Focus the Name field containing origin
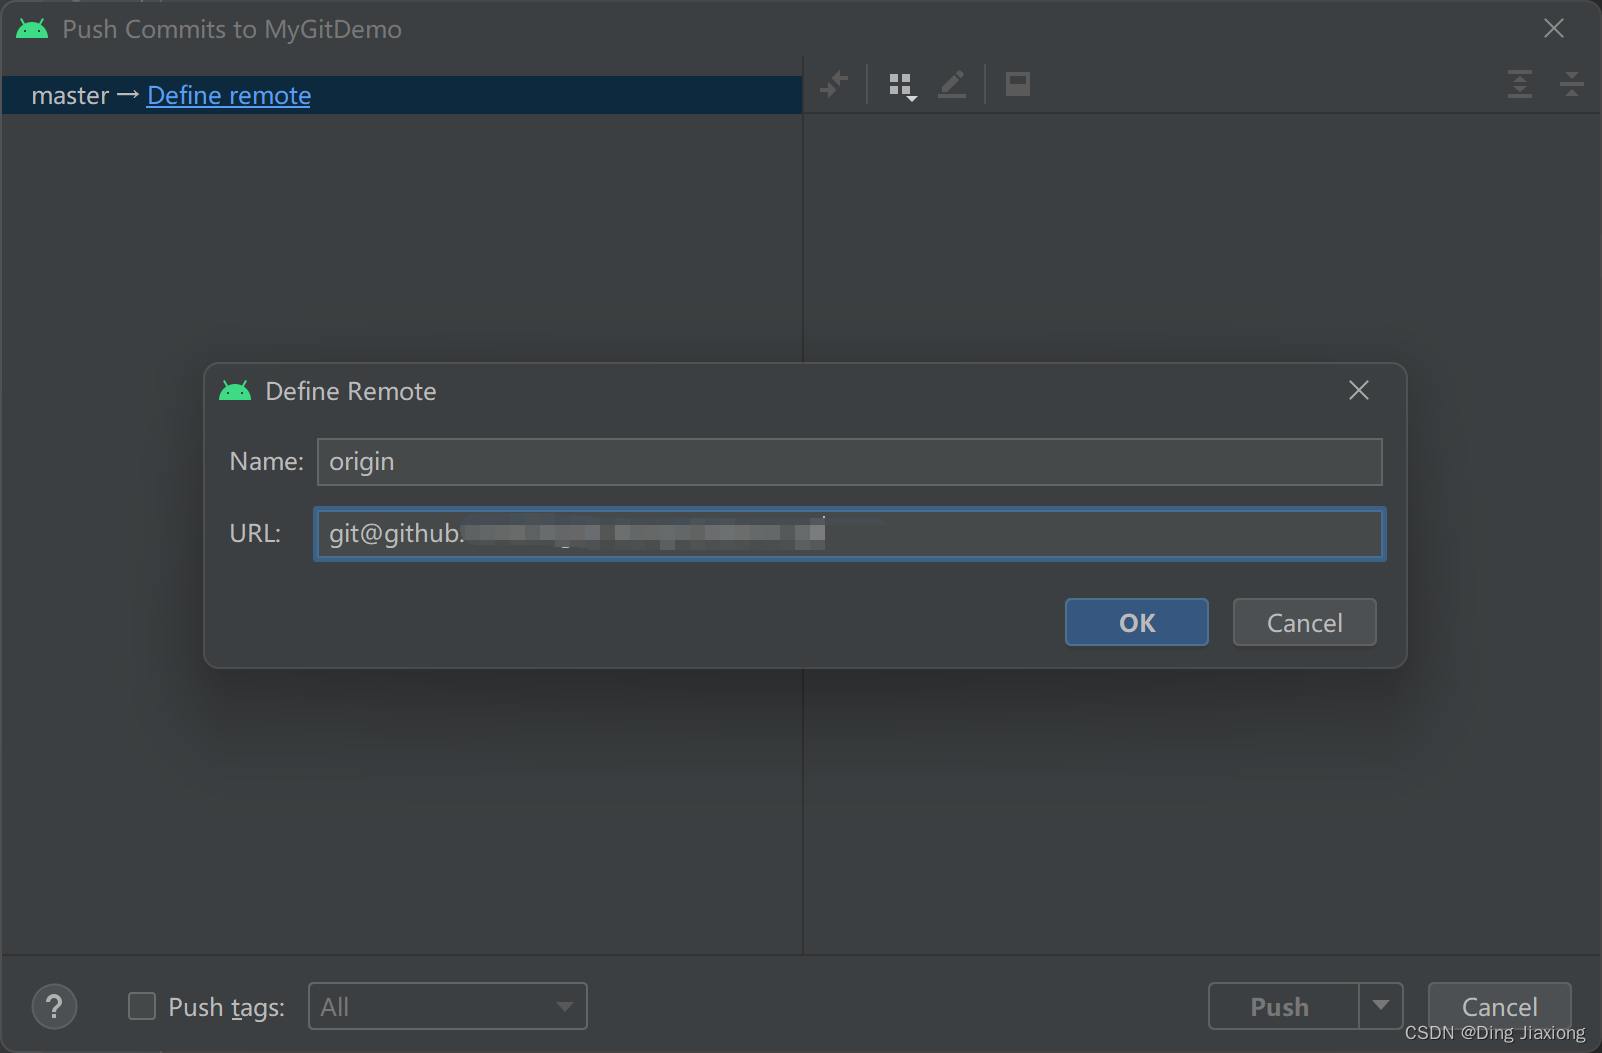Viewport: 1602px width, 1053px height. (x=850, y=462)
